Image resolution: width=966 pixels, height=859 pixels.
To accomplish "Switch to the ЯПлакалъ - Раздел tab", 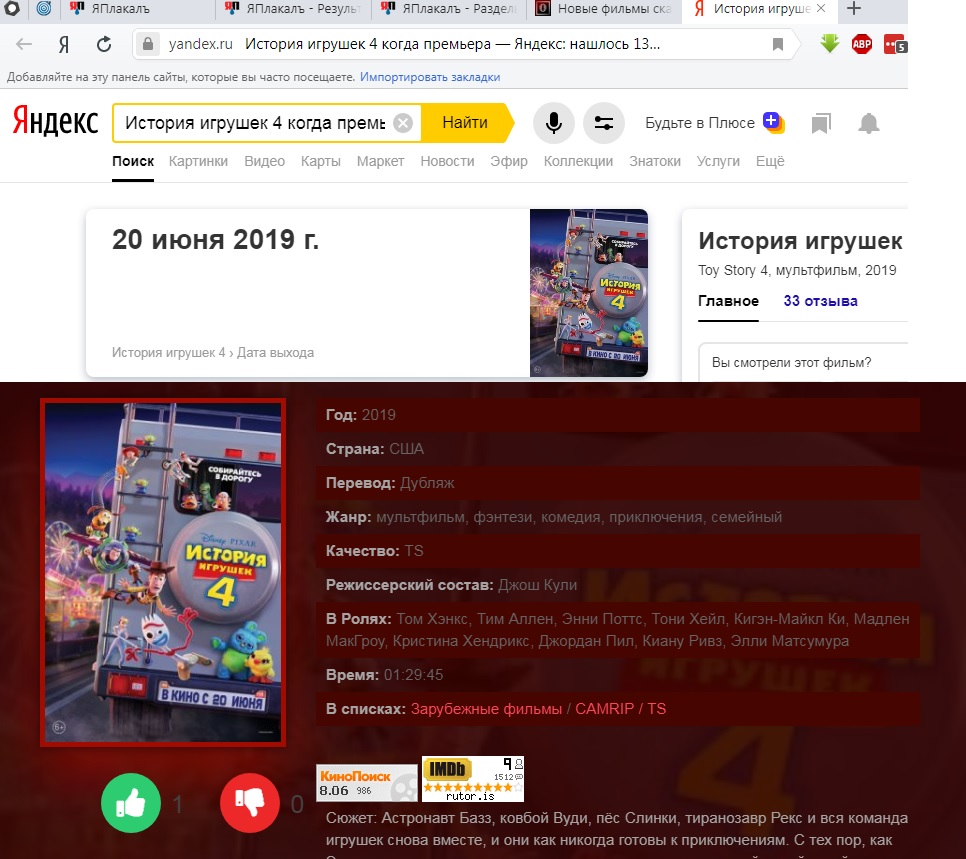I will click(450, 9).
